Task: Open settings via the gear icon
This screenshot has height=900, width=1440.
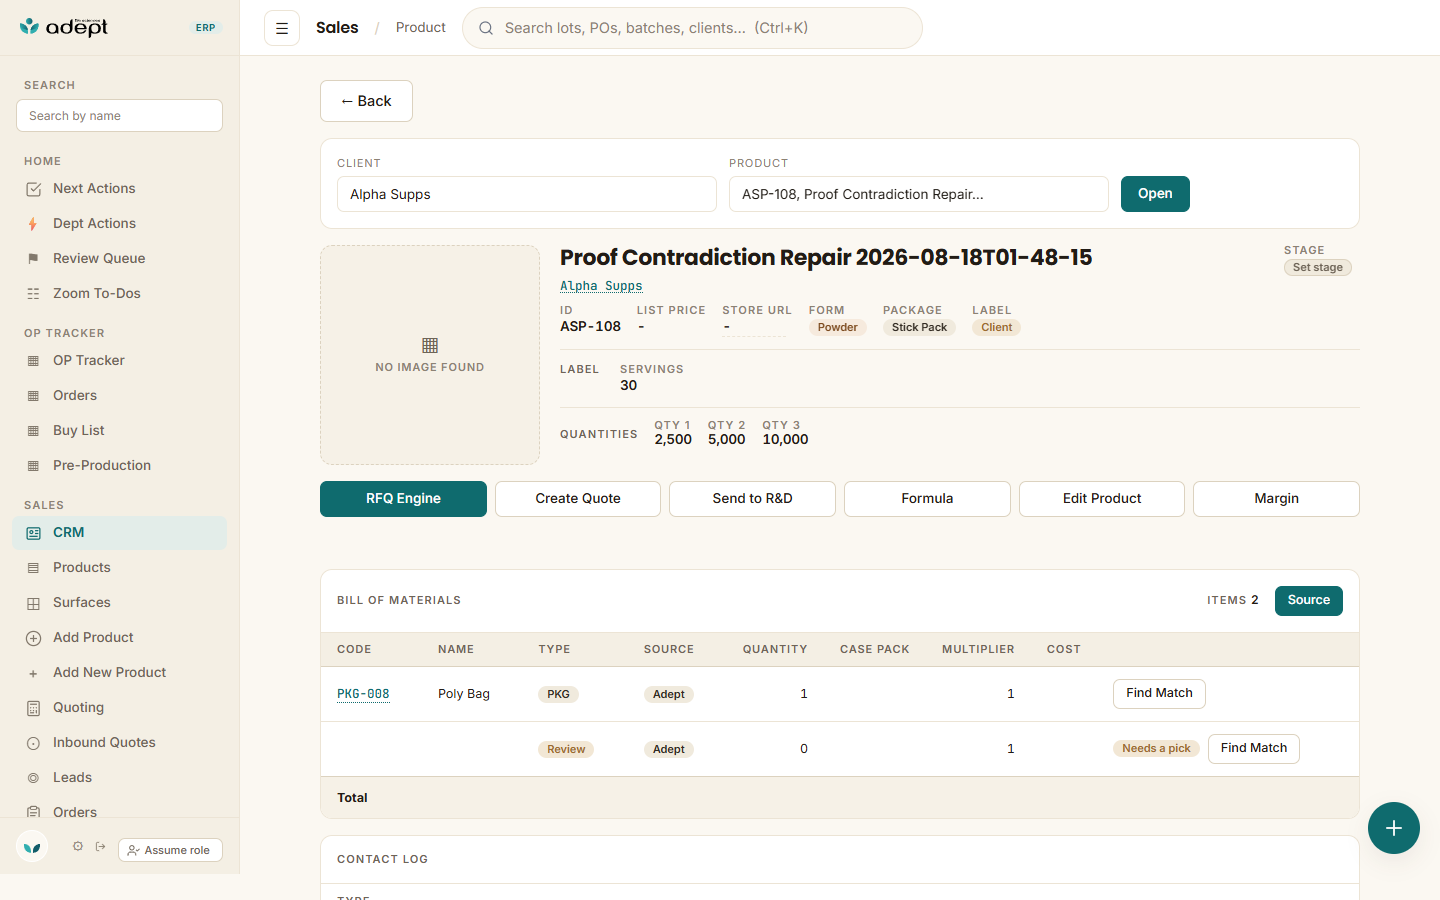Action: point(78,847)
